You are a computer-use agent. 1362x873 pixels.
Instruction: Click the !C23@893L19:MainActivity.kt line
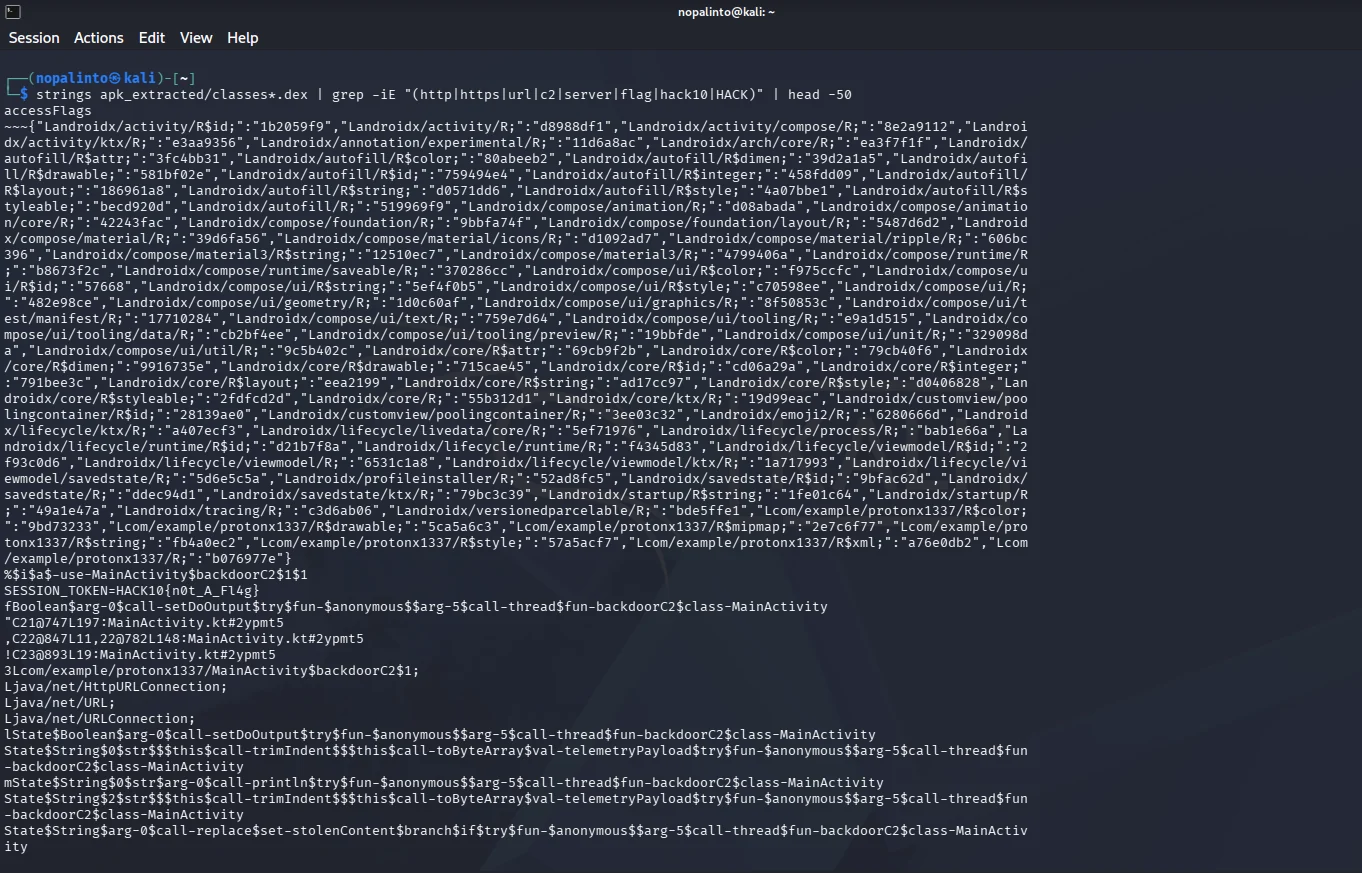pyautogui.click(x=140, y=654)
